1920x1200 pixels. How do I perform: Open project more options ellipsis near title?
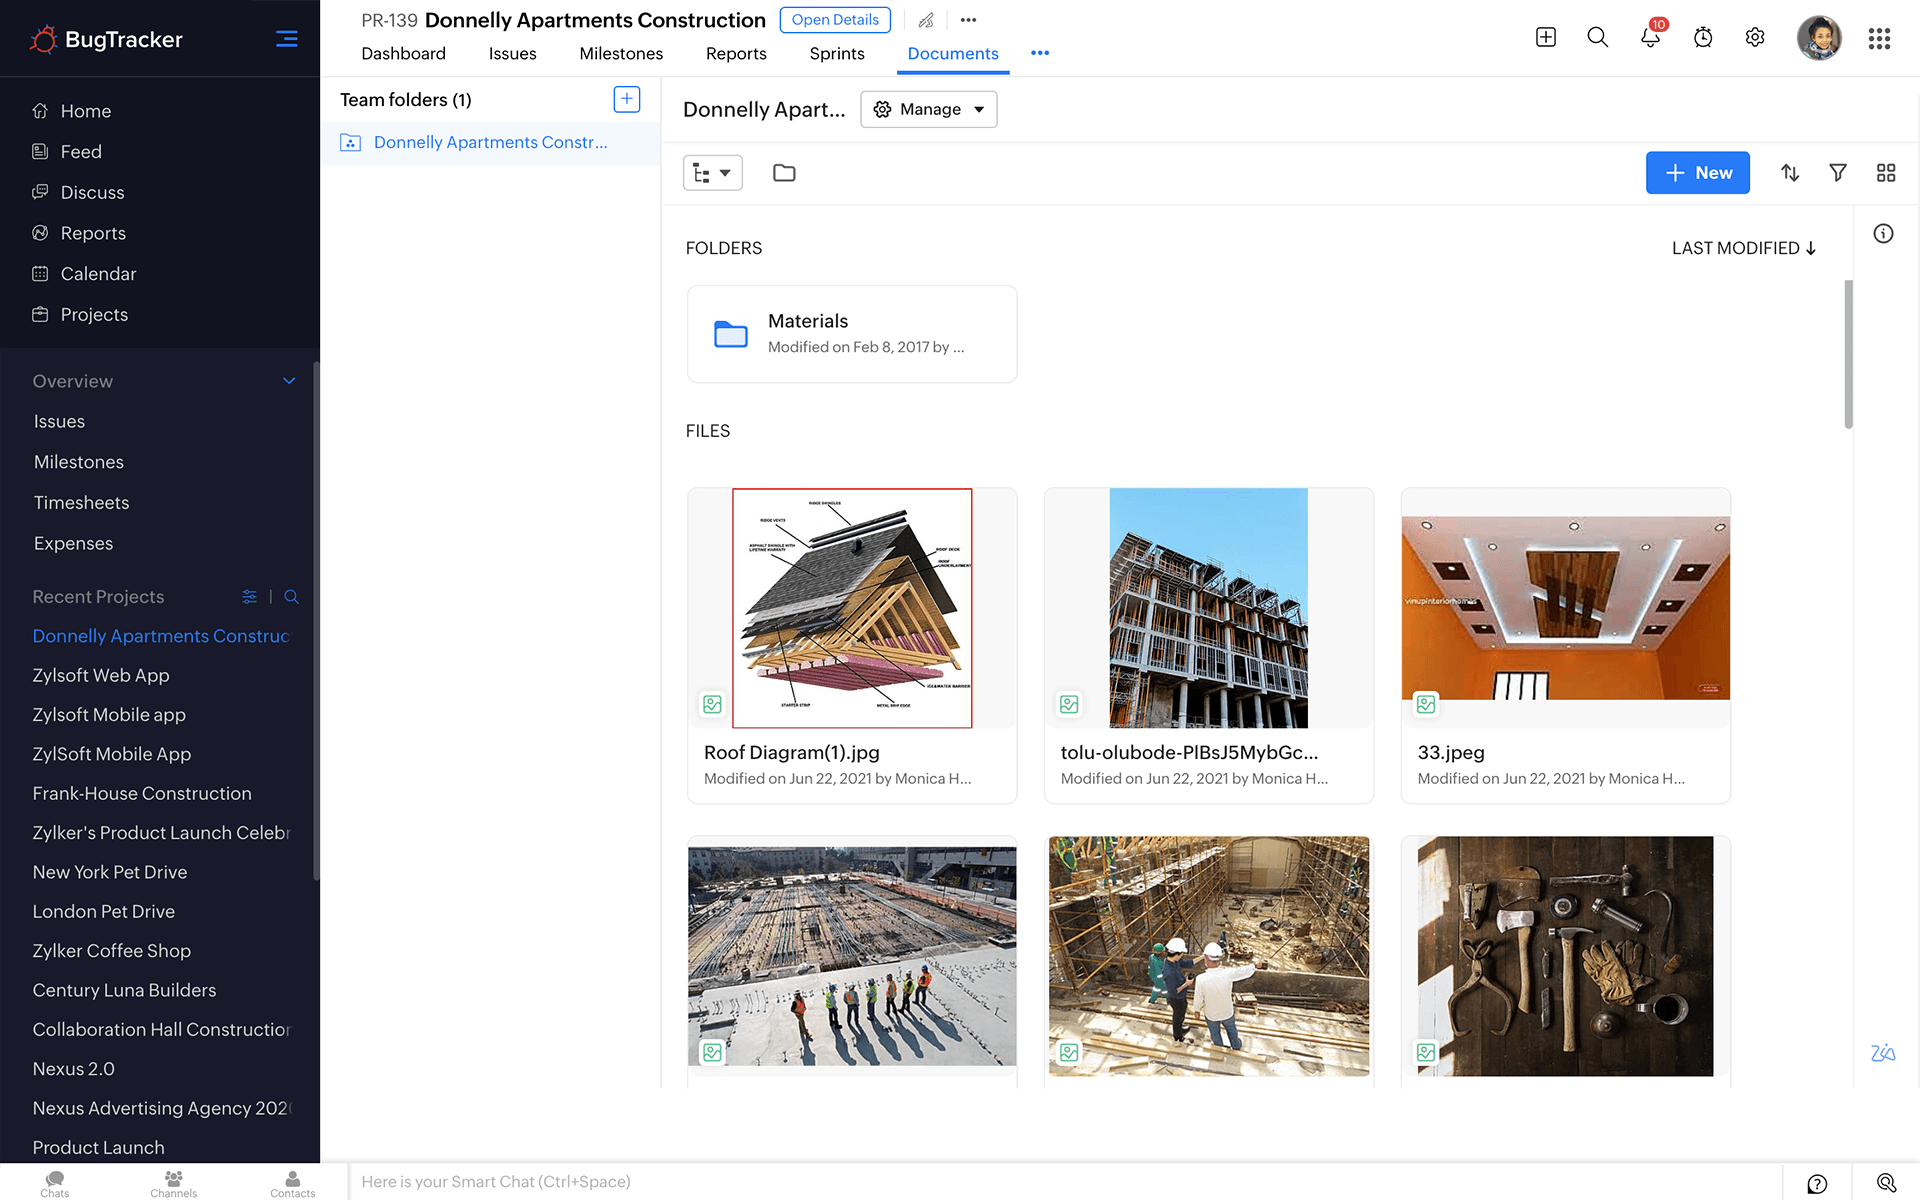point(968,20)
